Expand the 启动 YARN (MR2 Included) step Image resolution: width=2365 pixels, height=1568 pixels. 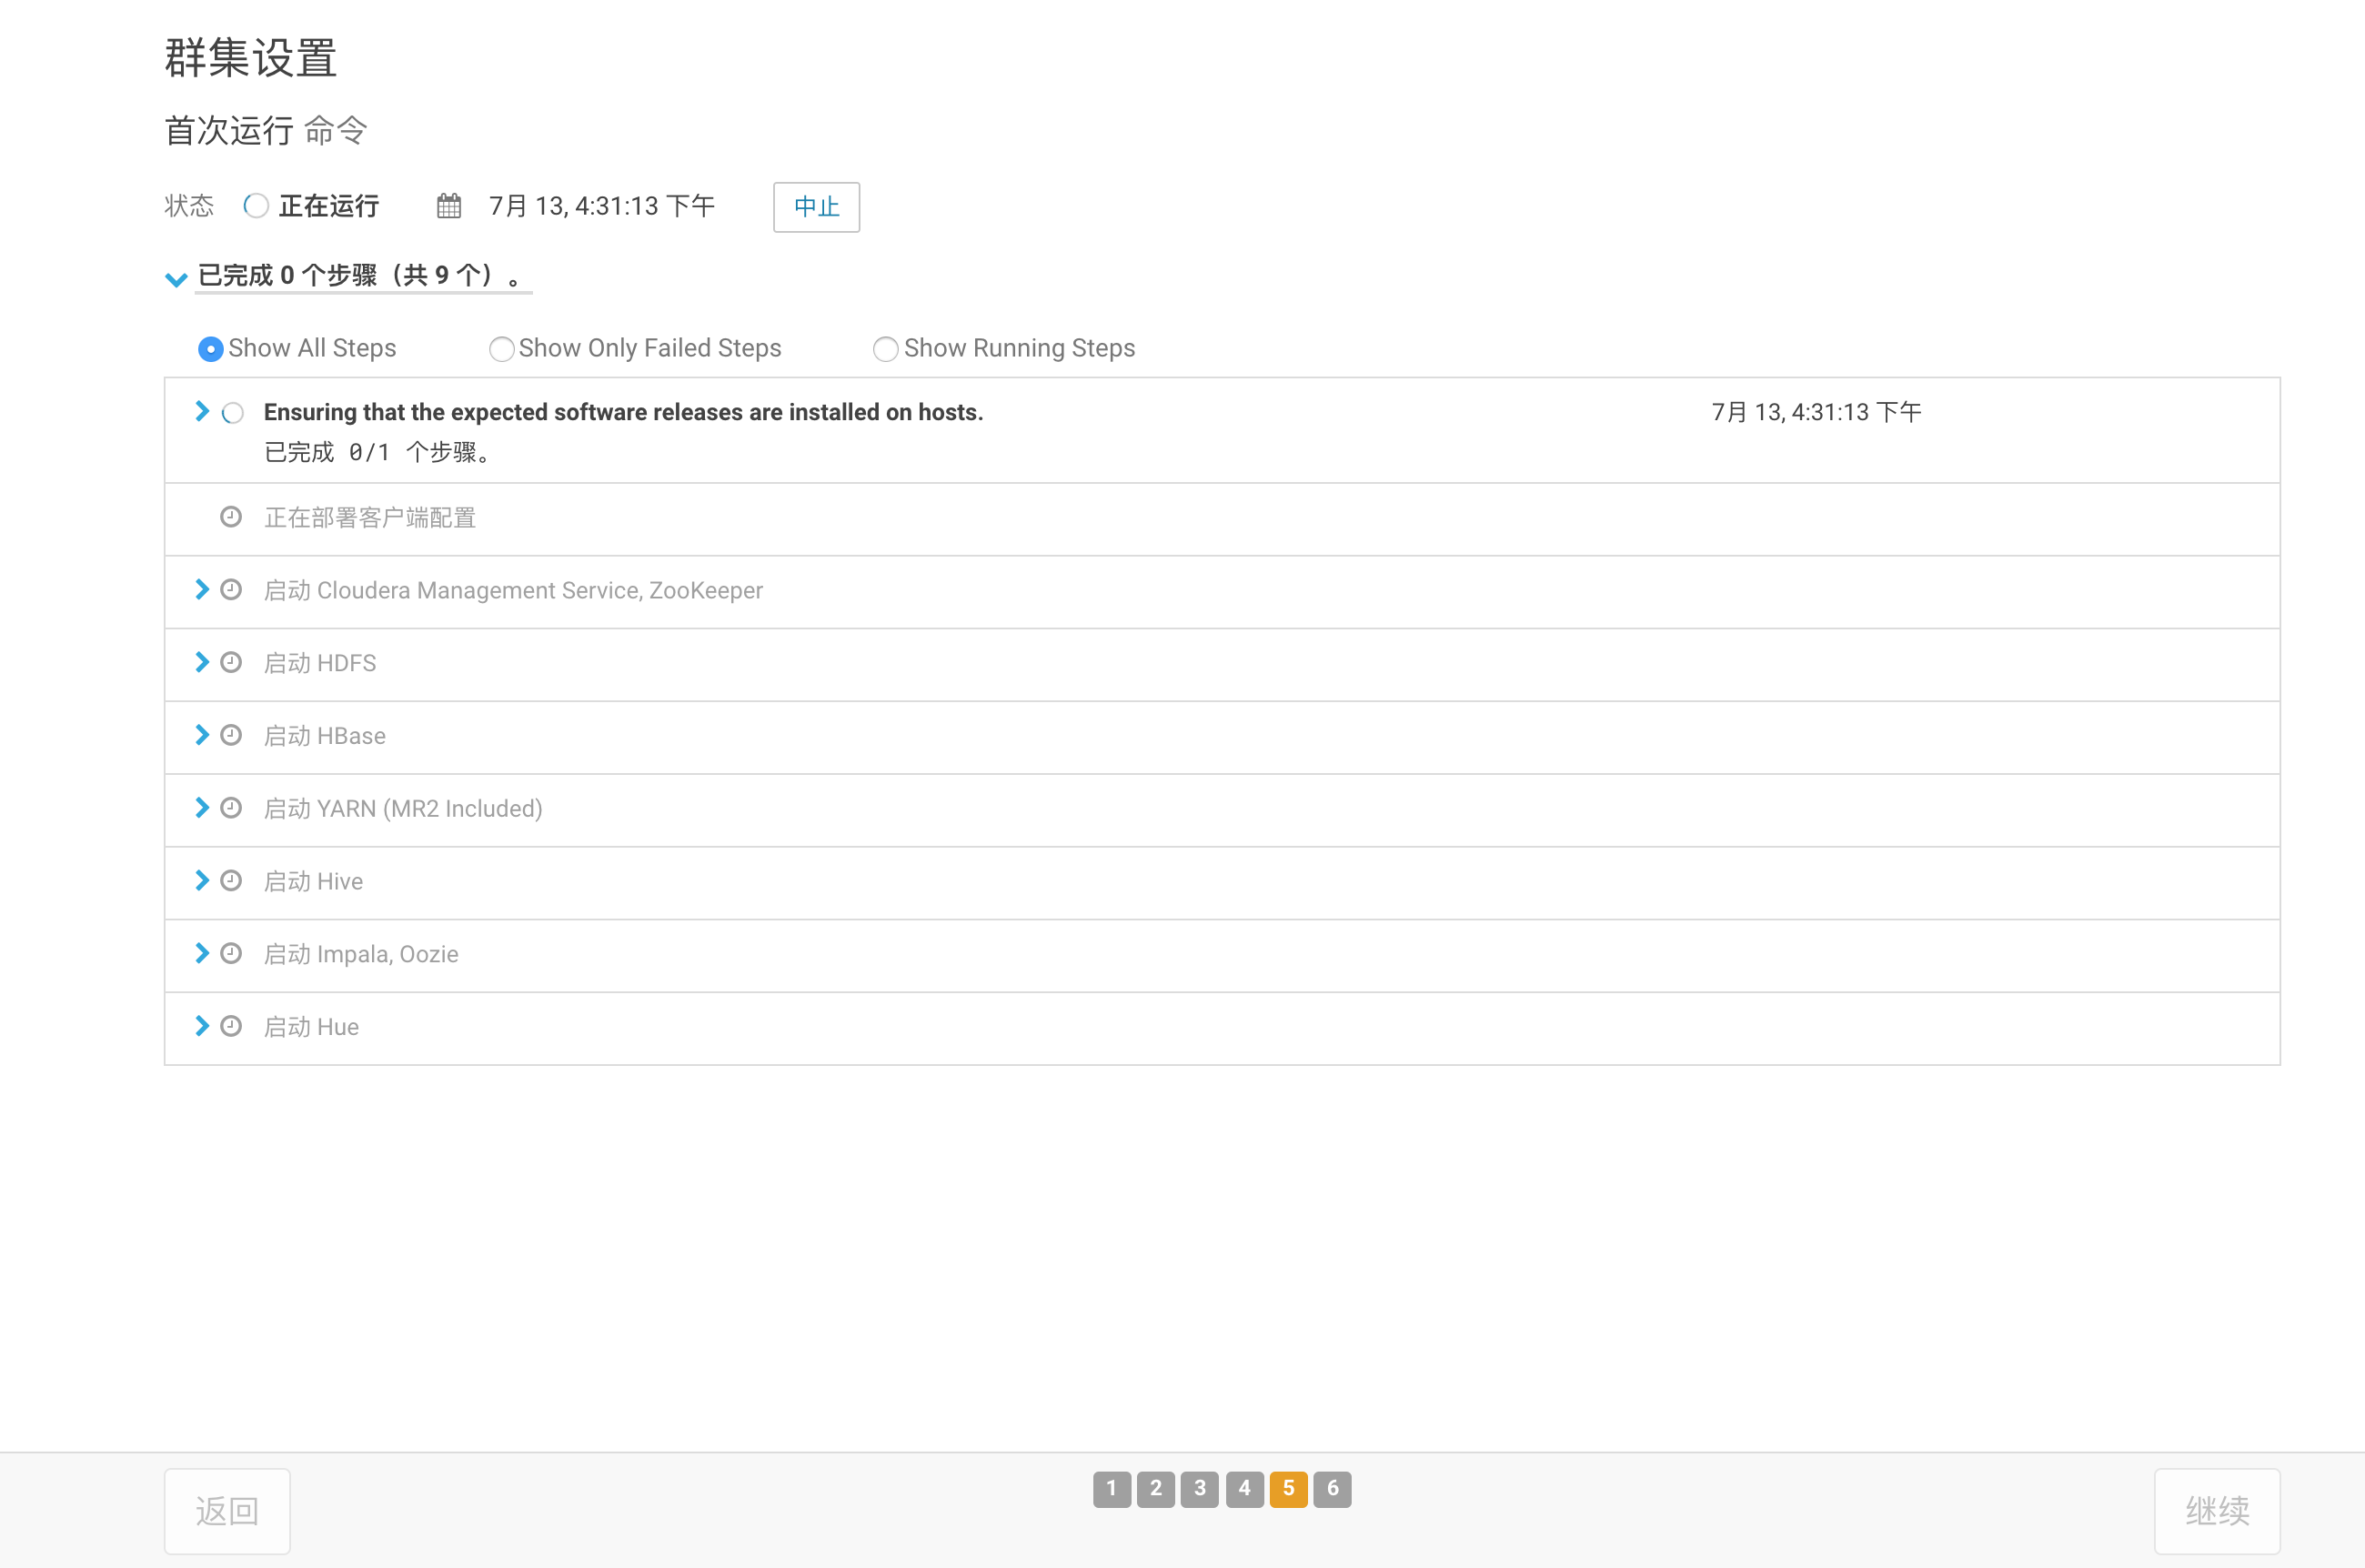[x=202, y=807]
